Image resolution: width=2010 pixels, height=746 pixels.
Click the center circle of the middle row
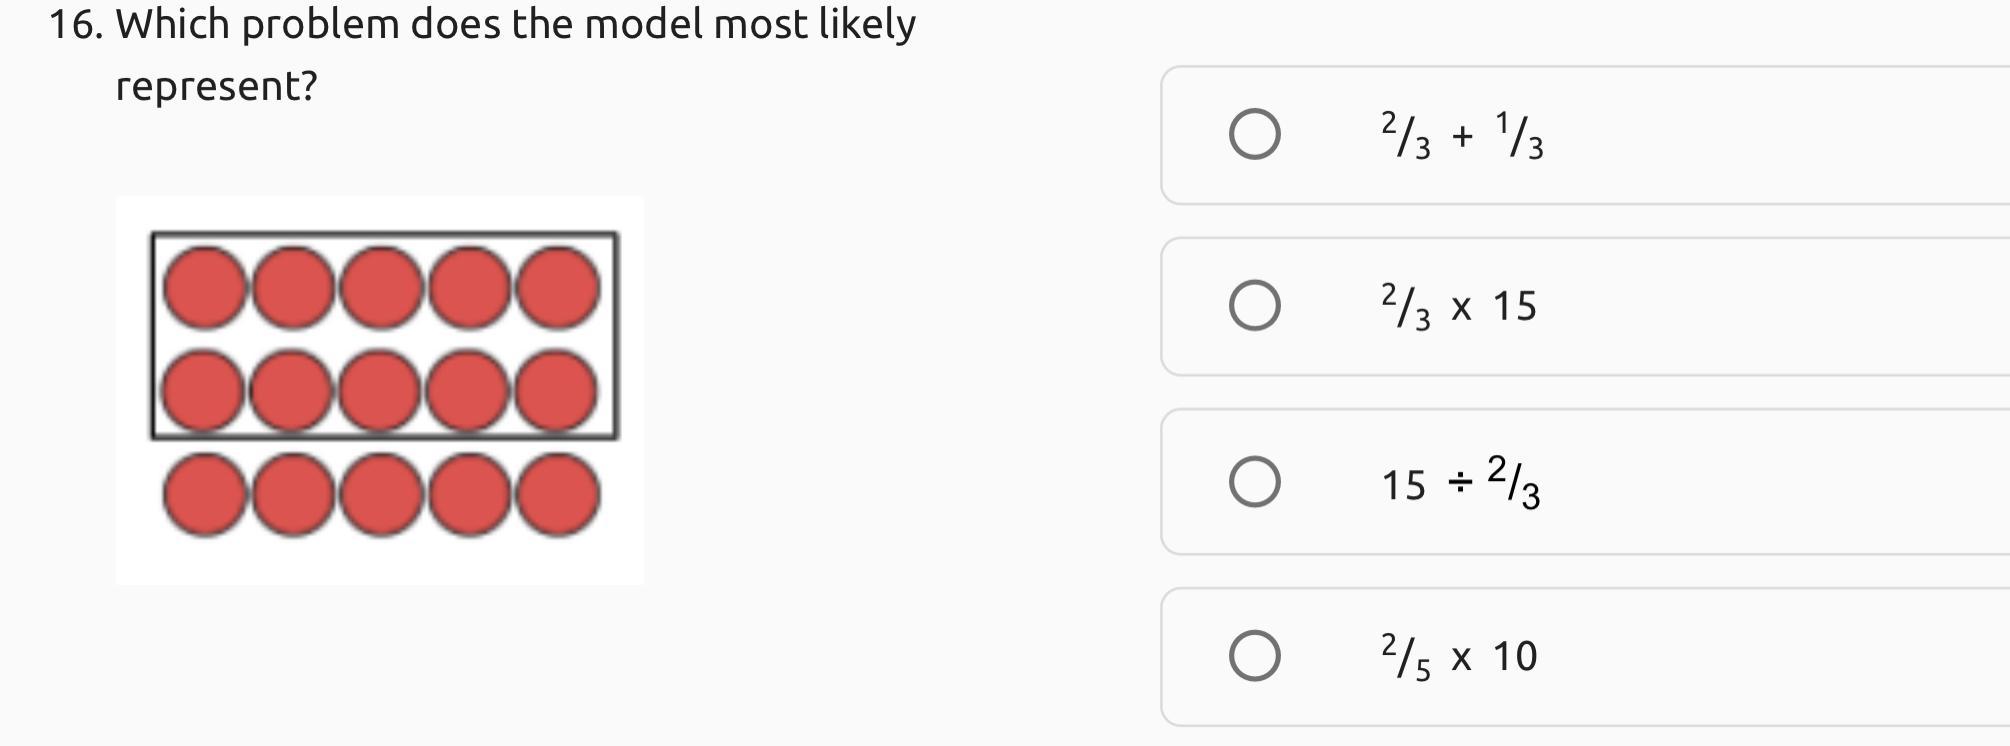click(381, 390)
